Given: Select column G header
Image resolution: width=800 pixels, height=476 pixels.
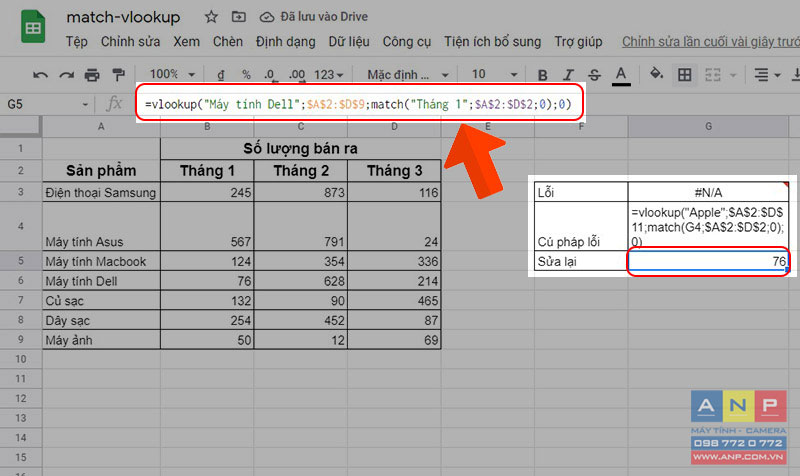Looking at the screenshot, I should [x=709, y=127].
